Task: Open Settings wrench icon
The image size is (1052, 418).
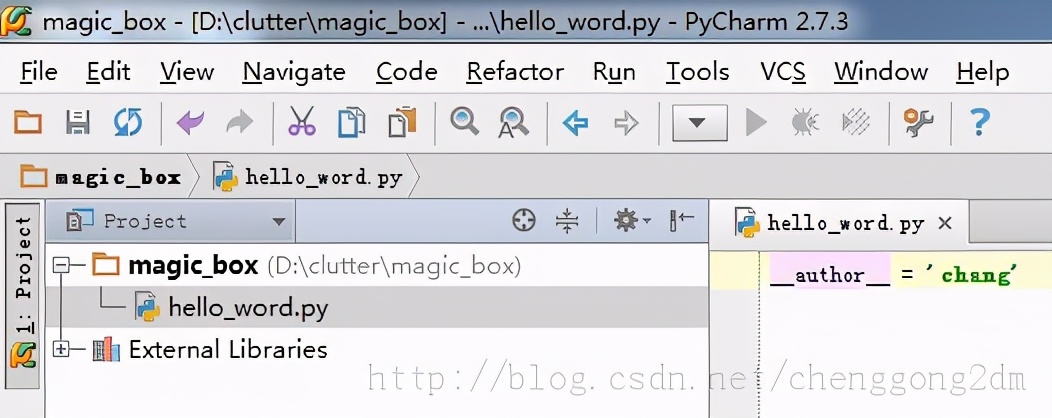Action: [918, 123]
